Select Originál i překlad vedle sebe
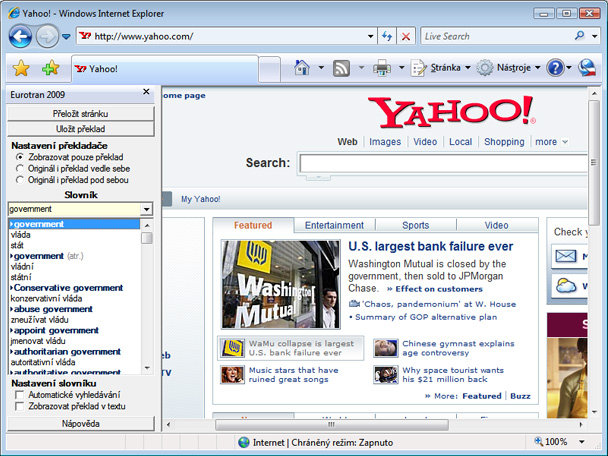Viewport: 608px width, 456px height. click(x=19, y=169)
